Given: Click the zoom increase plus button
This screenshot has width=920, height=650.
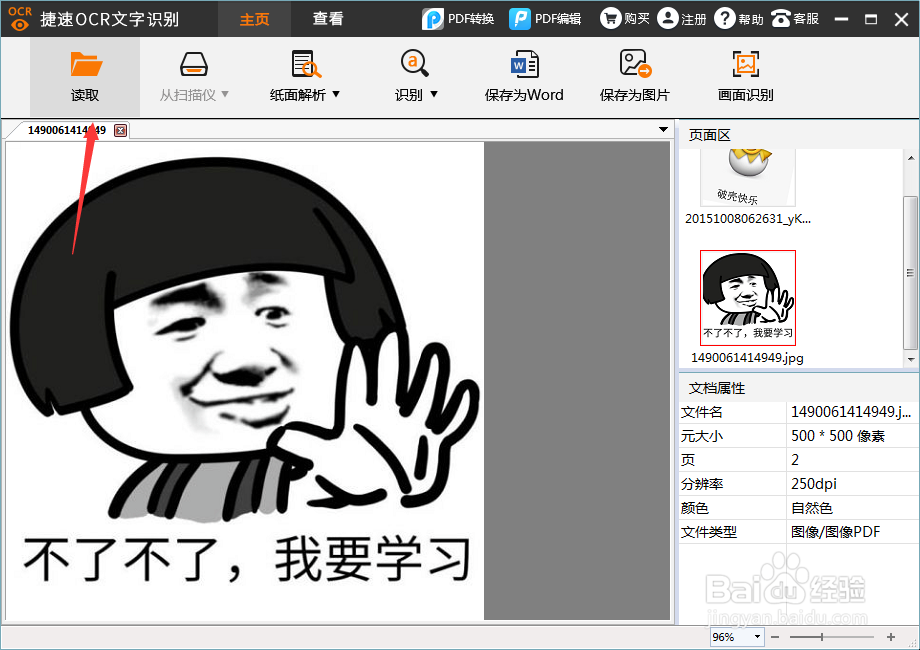Looking at the screenshot, I should pos(889,635).
